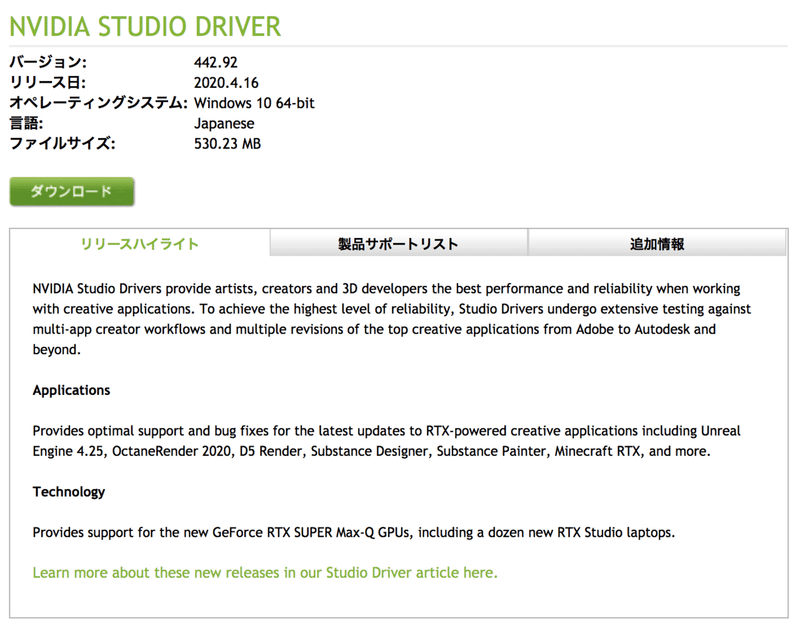This screenshot has height=634, width=800.
Task: Click the Applications subheading
Action: [71, 390]
